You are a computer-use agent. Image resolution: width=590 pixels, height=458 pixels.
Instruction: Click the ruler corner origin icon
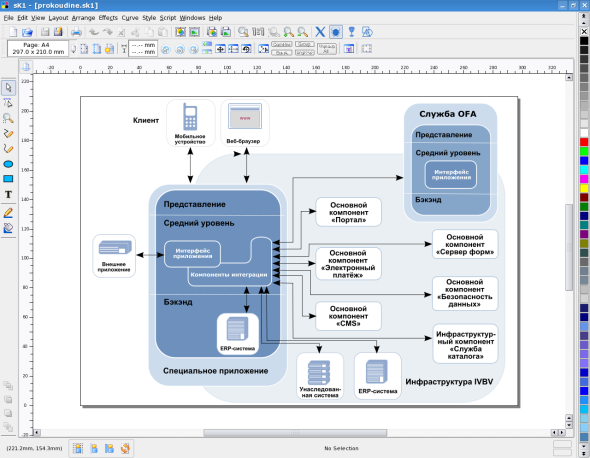[x=26, y=67]
